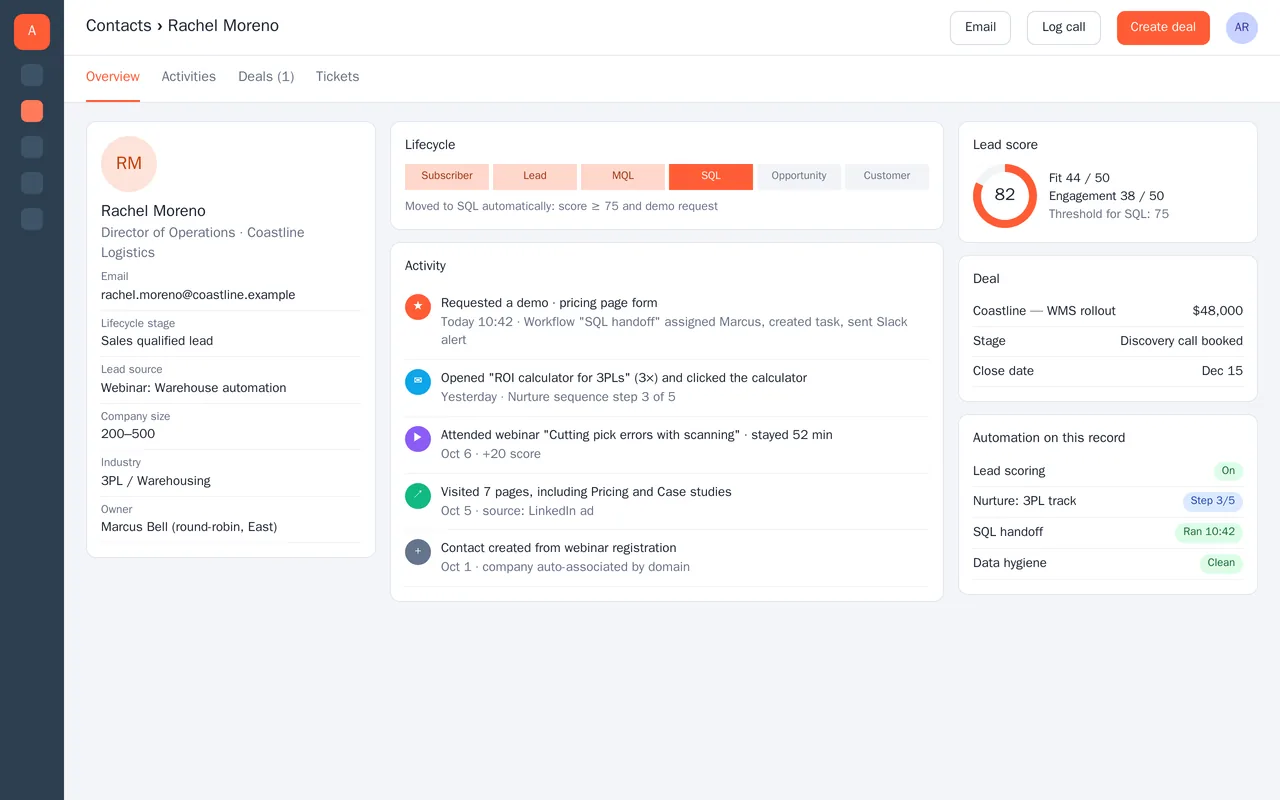
Task: Click the "Sales qualified lead" lifecycle stage value
Action: [157, 341]
